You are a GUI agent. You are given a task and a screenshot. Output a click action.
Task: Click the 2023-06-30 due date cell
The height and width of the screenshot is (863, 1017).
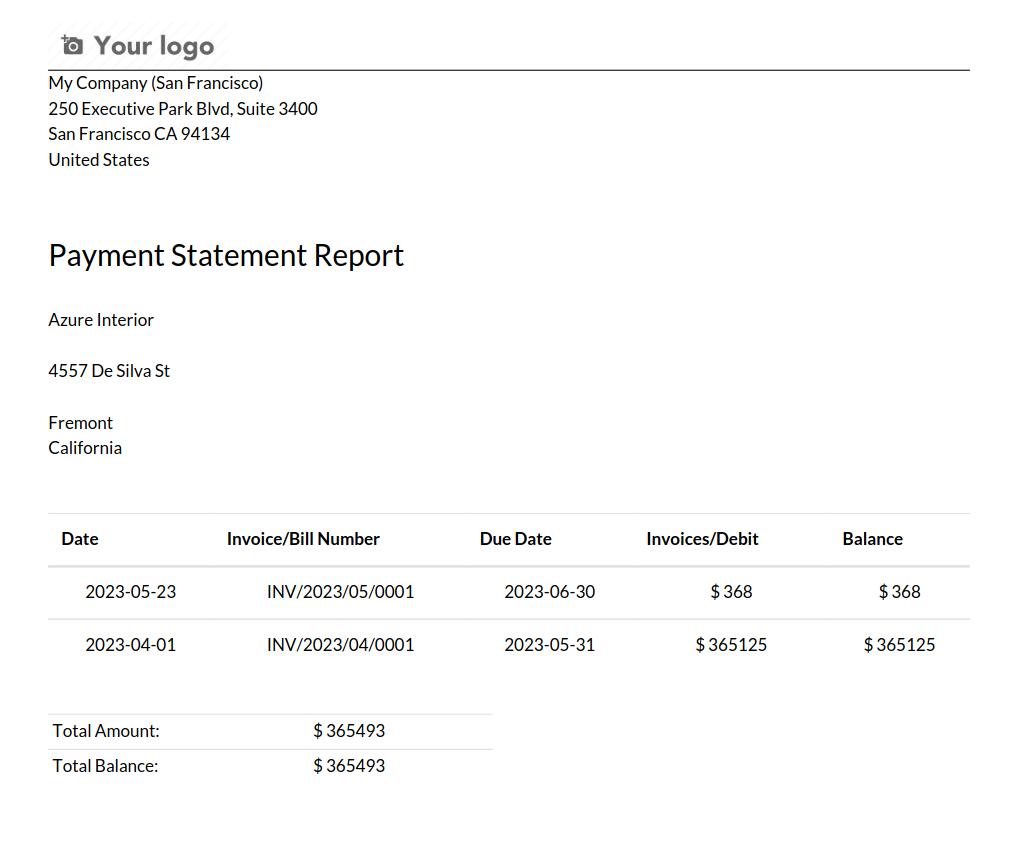(x=549, y=592)
